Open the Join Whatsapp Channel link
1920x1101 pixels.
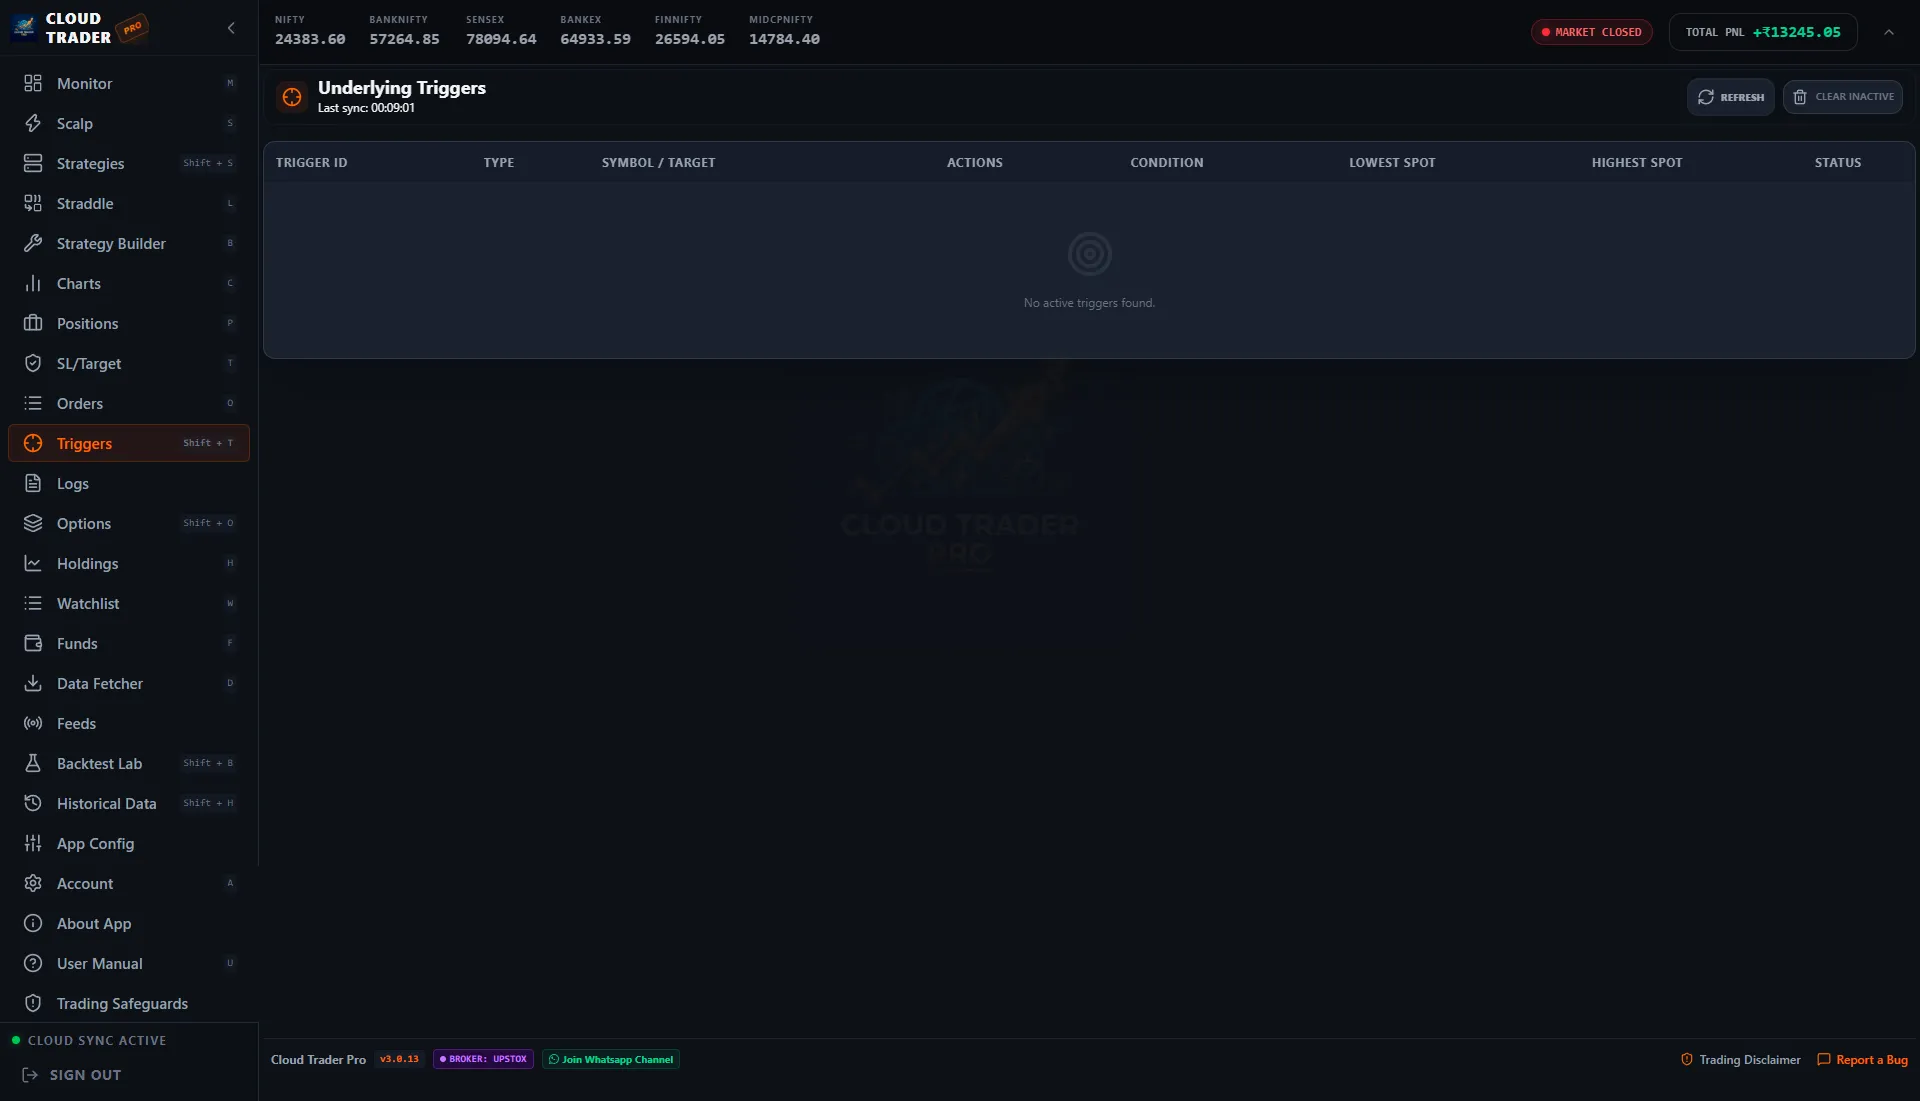(x=611, y=1059)
